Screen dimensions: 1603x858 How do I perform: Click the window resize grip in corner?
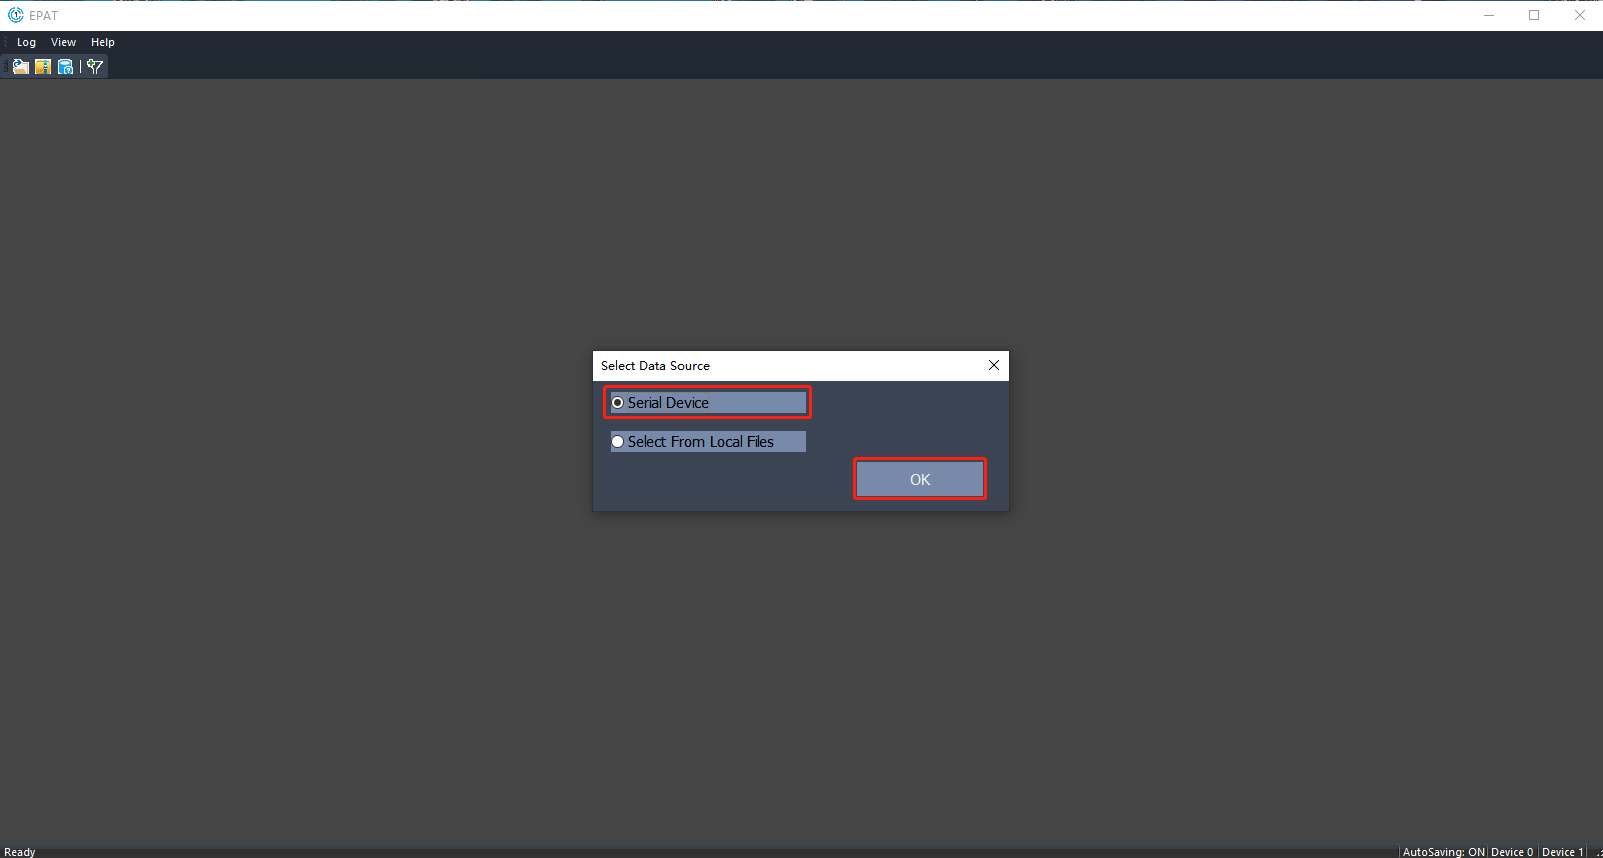pyautogui.click(x=1597, y=852)
